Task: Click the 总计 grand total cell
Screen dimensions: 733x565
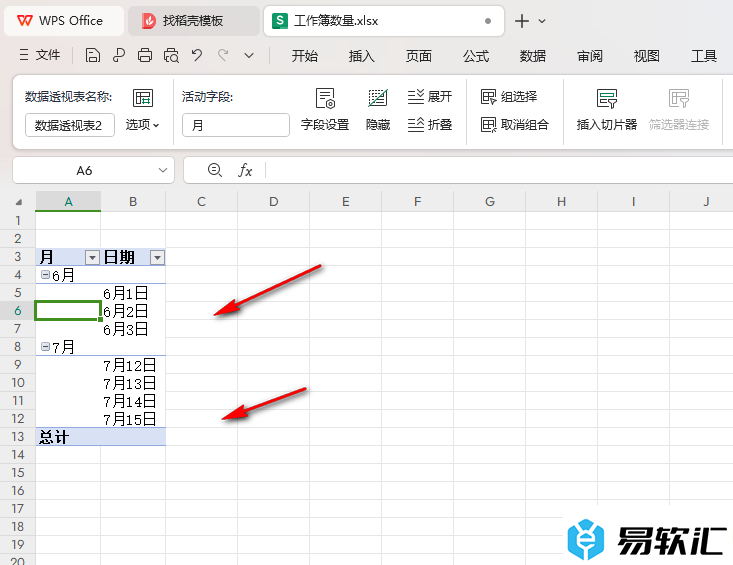Action: click(x=68, y=436)
